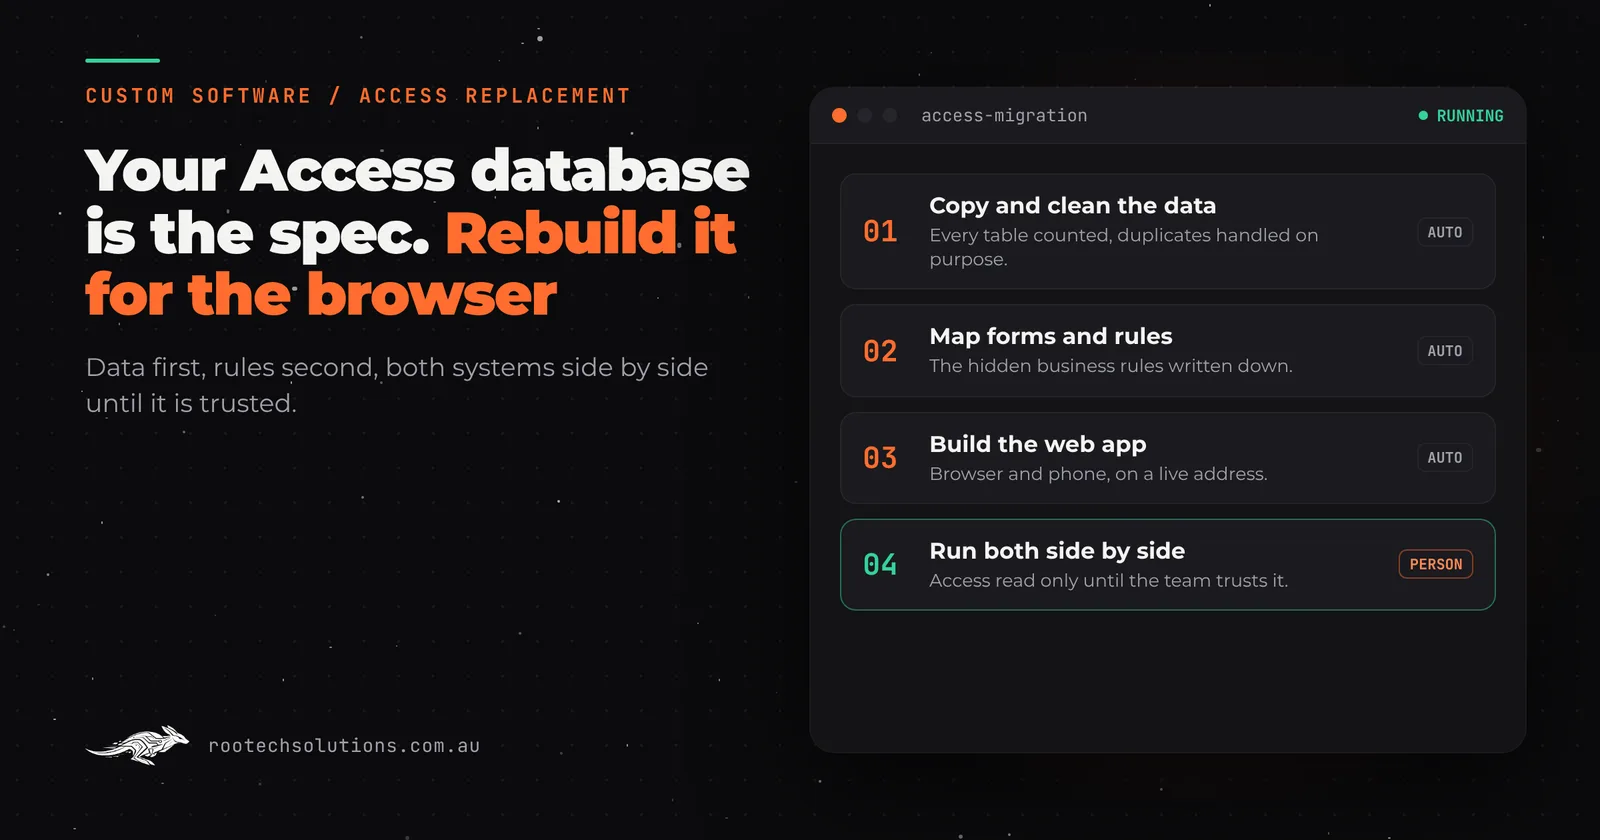Viewport: 1600px width, 840px height.
Task: Click AUTO badge on Build the web app row
Action: coord(1445,458)
